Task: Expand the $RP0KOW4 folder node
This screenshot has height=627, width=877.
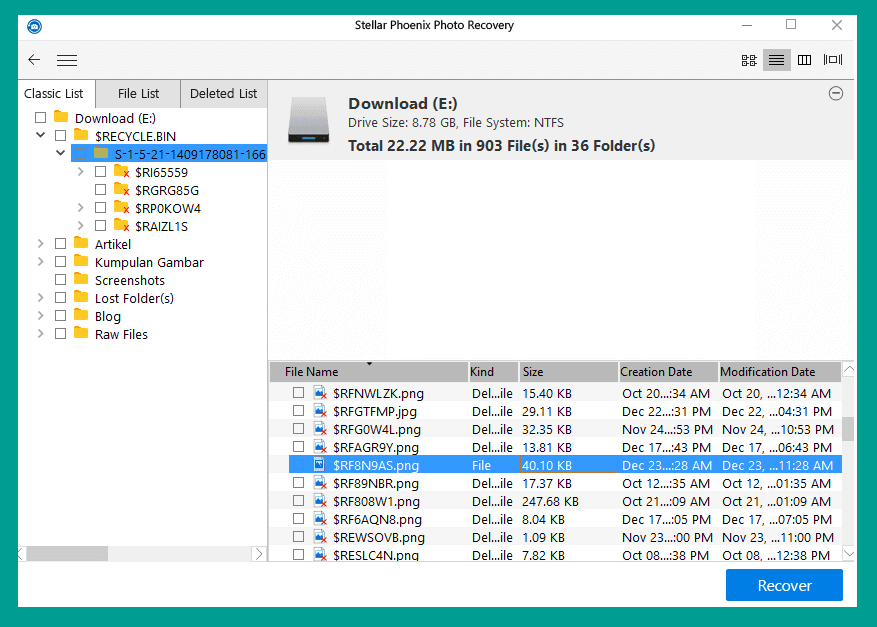Action: tap(81, 208)
